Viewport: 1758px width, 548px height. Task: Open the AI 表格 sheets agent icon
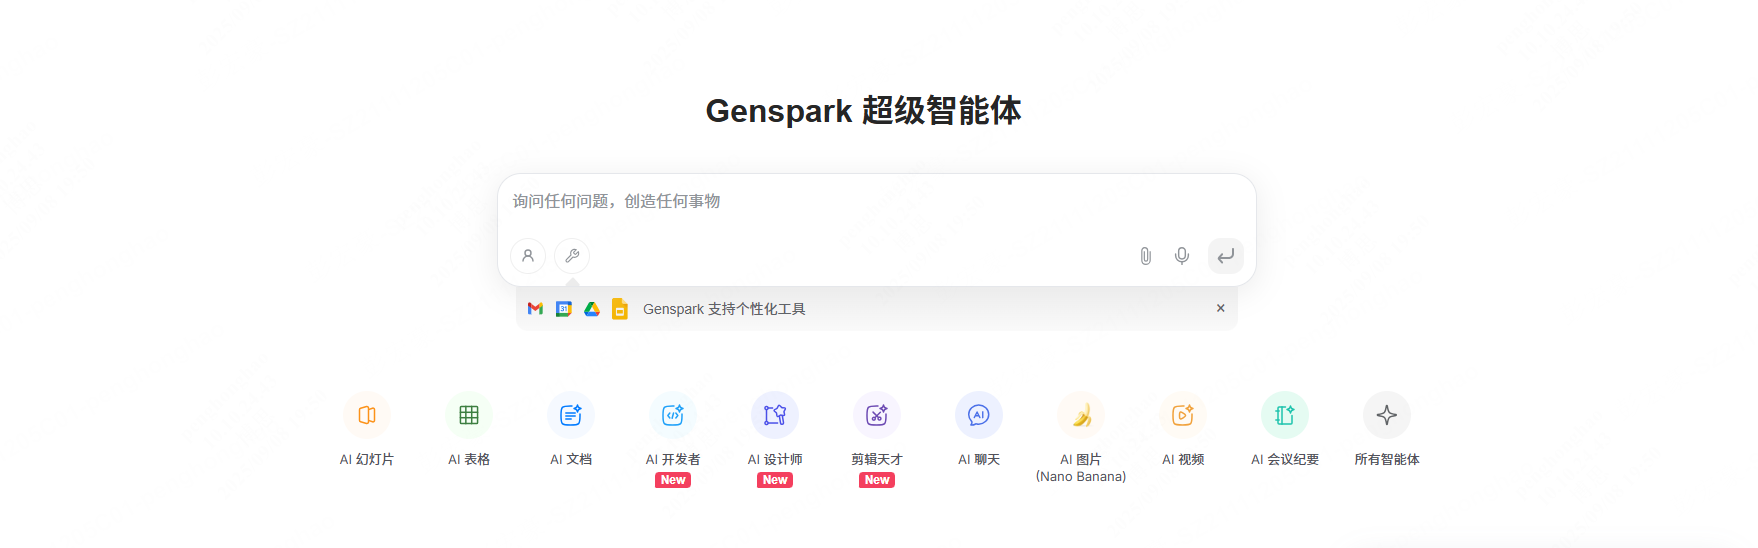[469, 415]
